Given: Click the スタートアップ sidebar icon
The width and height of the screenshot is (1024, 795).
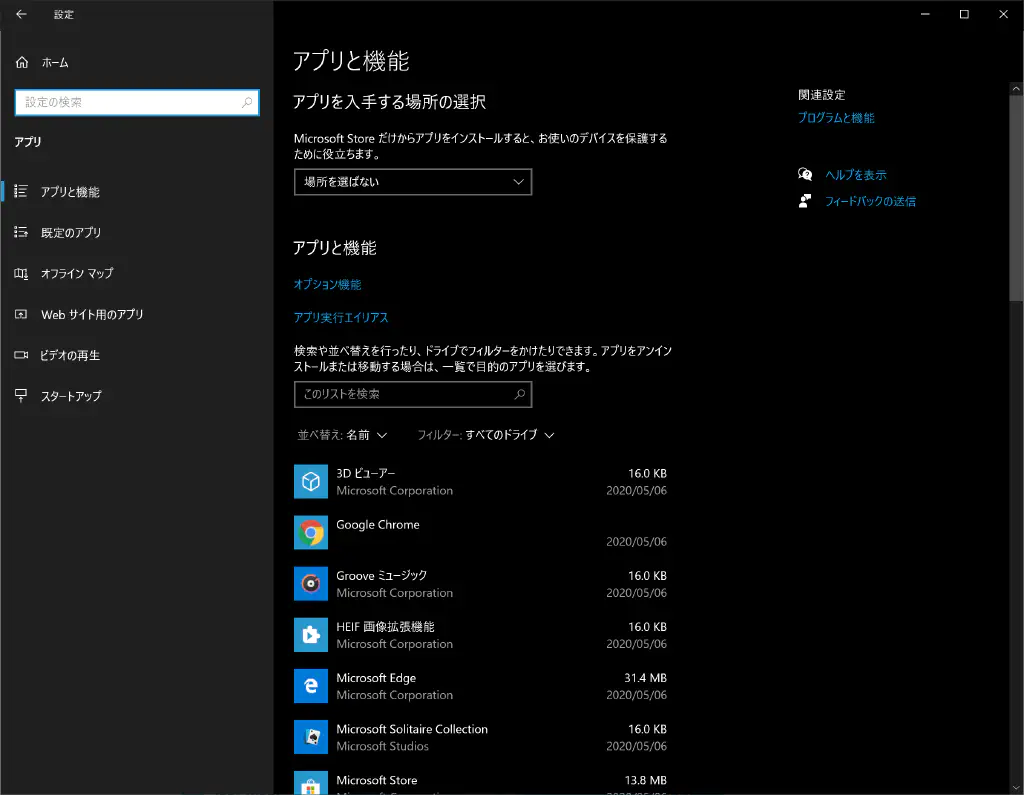Looking at the screenshot, I should pyautogui.click(x=21, y=396).
